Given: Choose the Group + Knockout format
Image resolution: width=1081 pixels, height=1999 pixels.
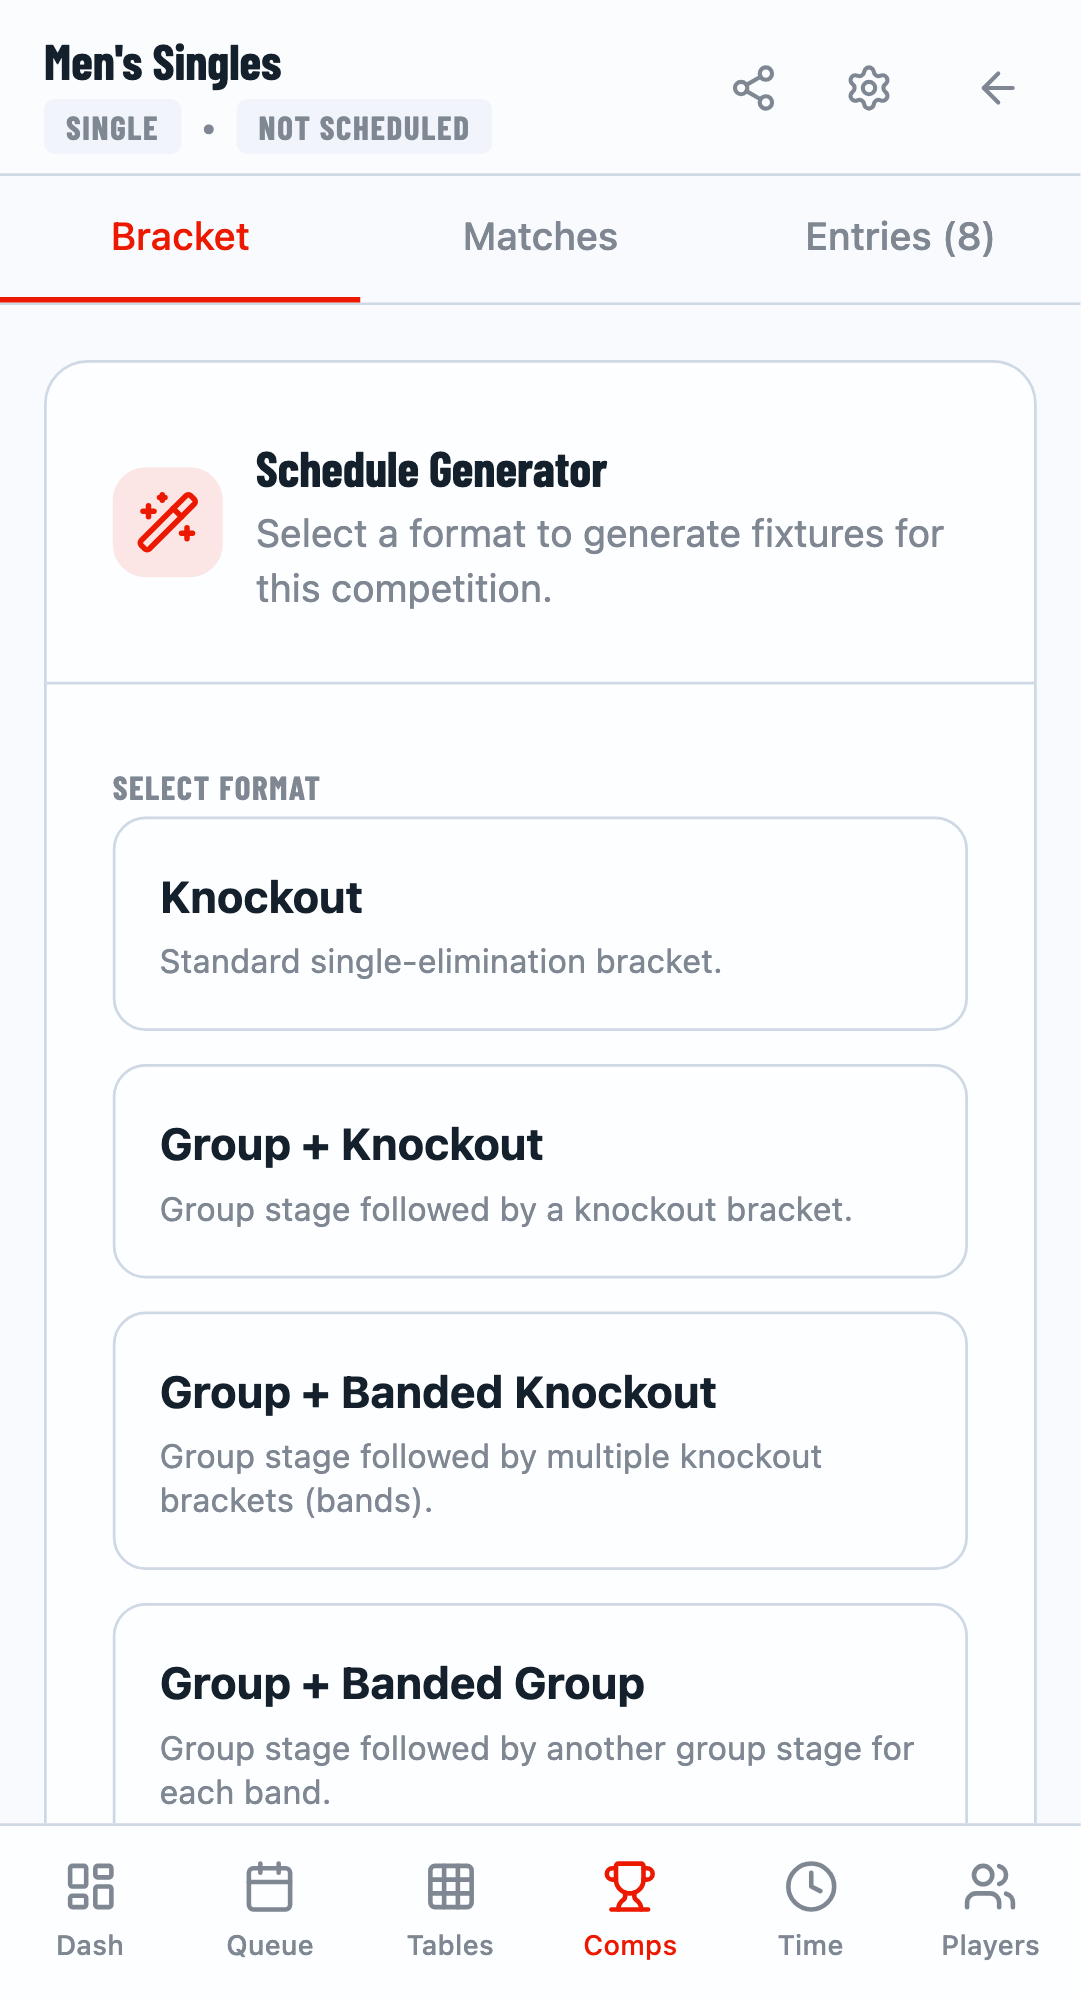Looking at the screenshot, I should (540, 1171).
